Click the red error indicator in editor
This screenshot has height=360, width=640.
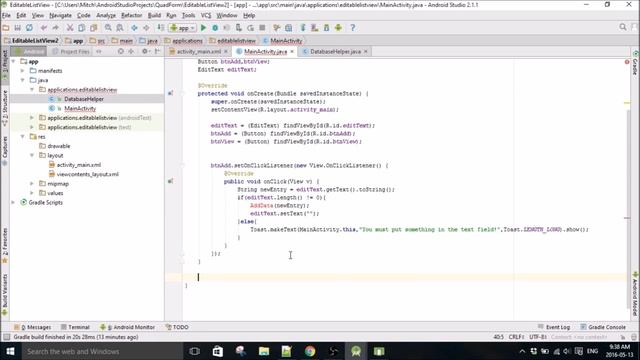coord(627,62)
